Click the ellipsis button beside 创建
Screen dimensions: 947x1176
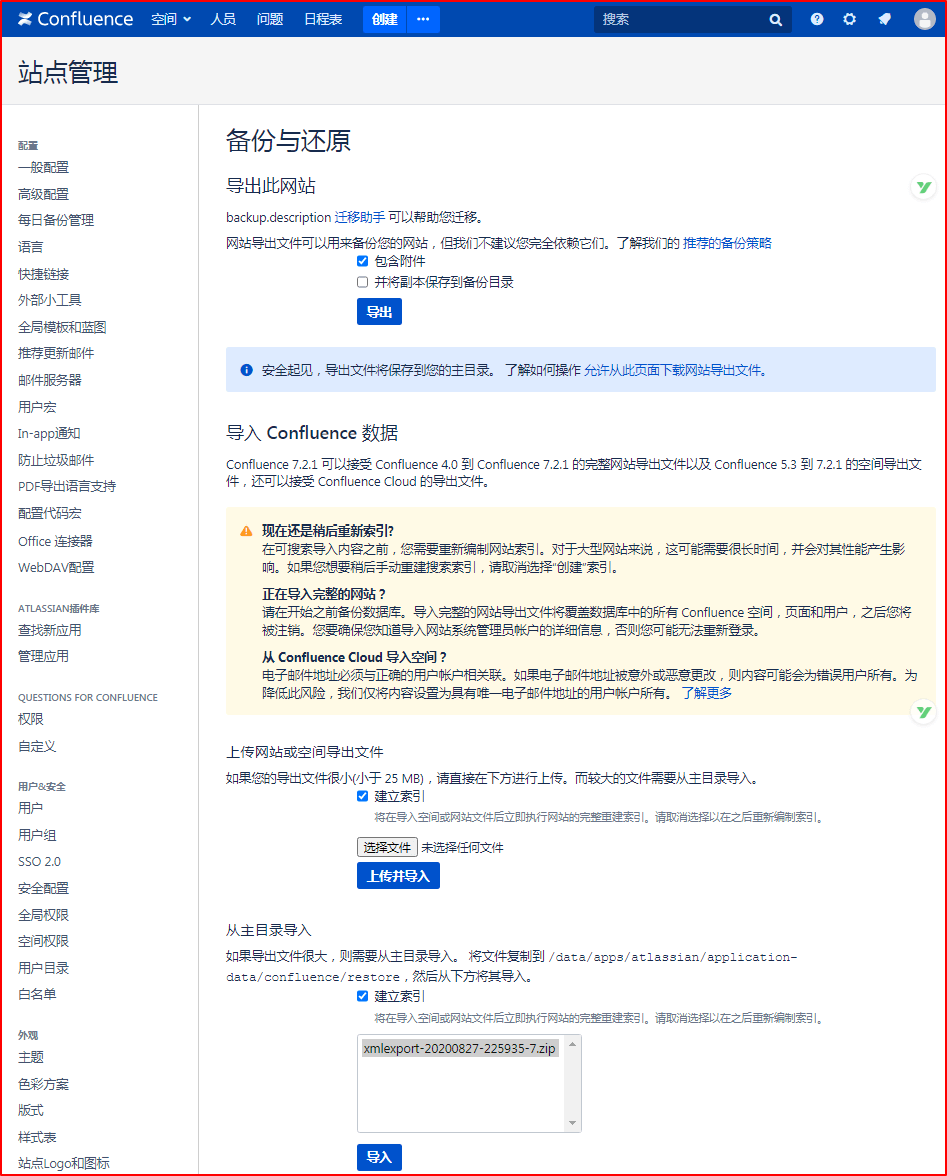[x=423, y=19]
